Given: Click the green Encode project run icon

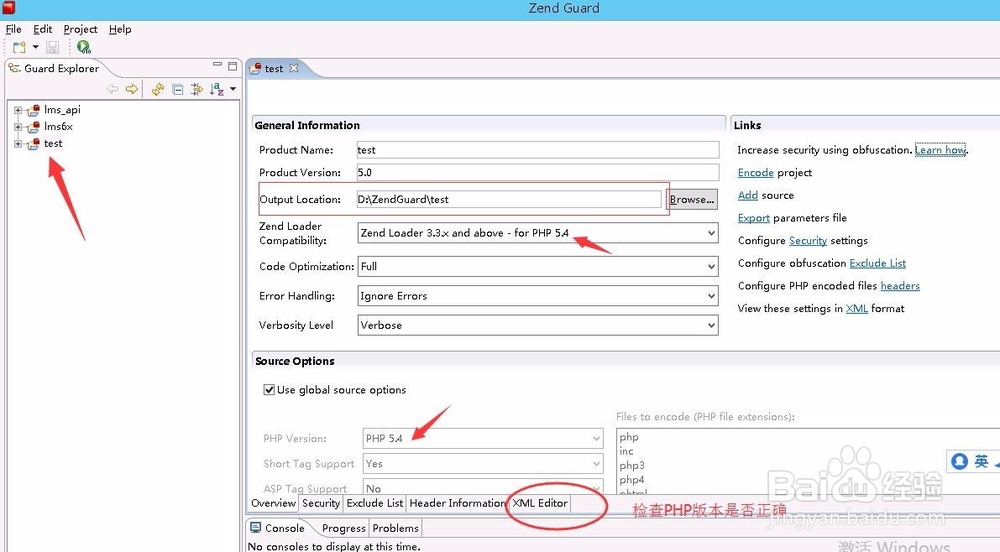Looking at the screenshot, I should (84, 47).
